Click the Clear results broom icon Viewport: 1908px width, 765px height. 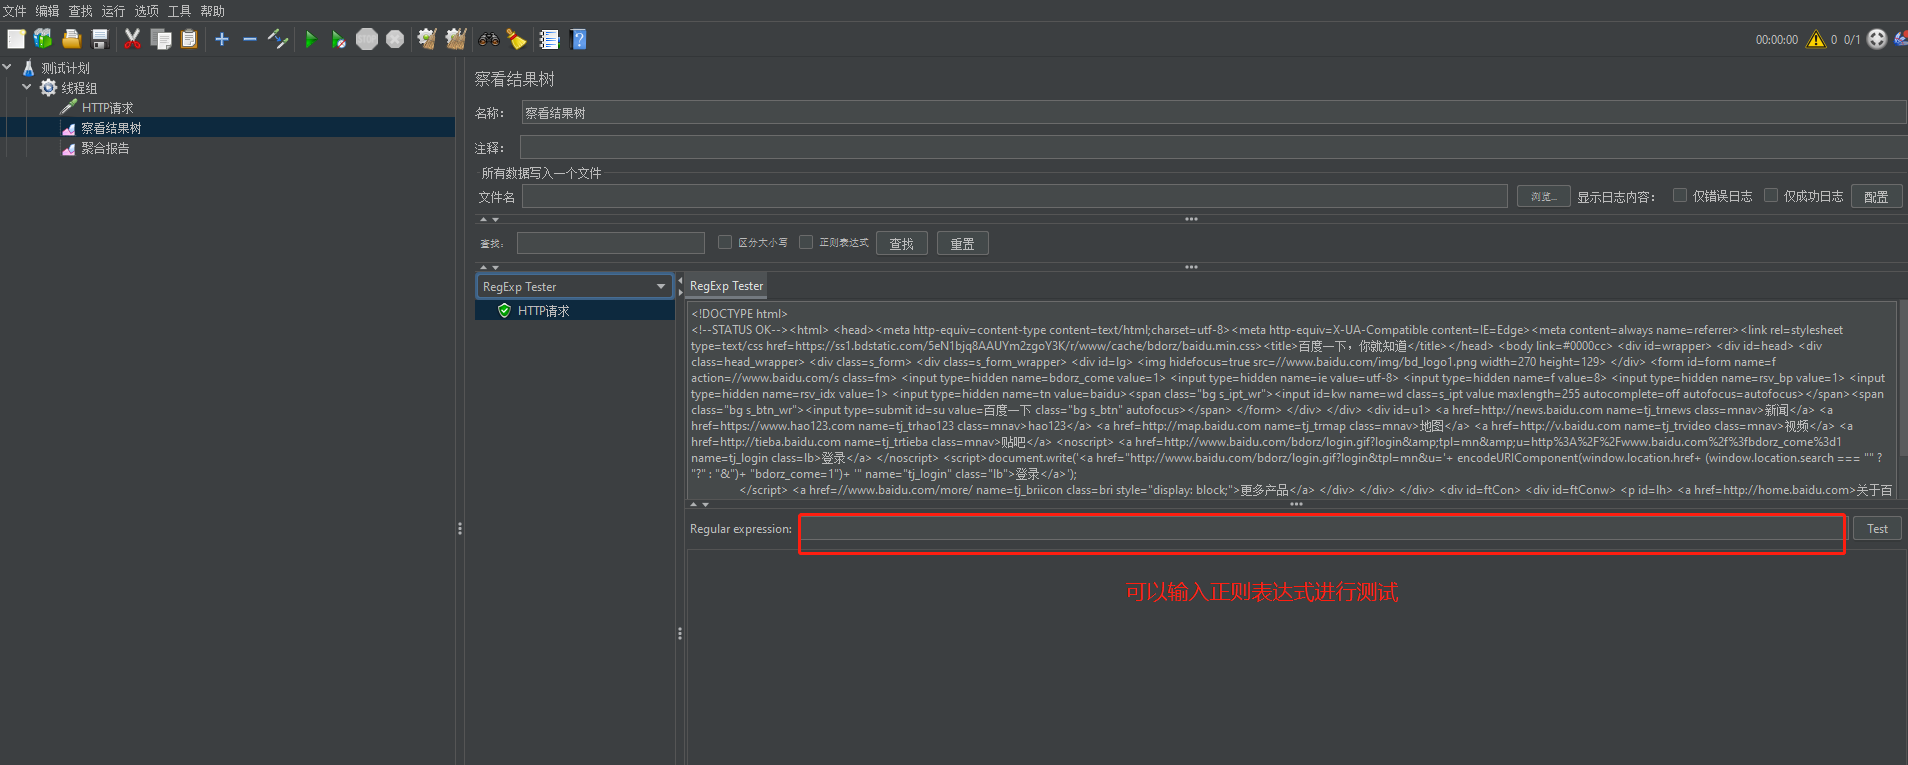pos(427,39)
